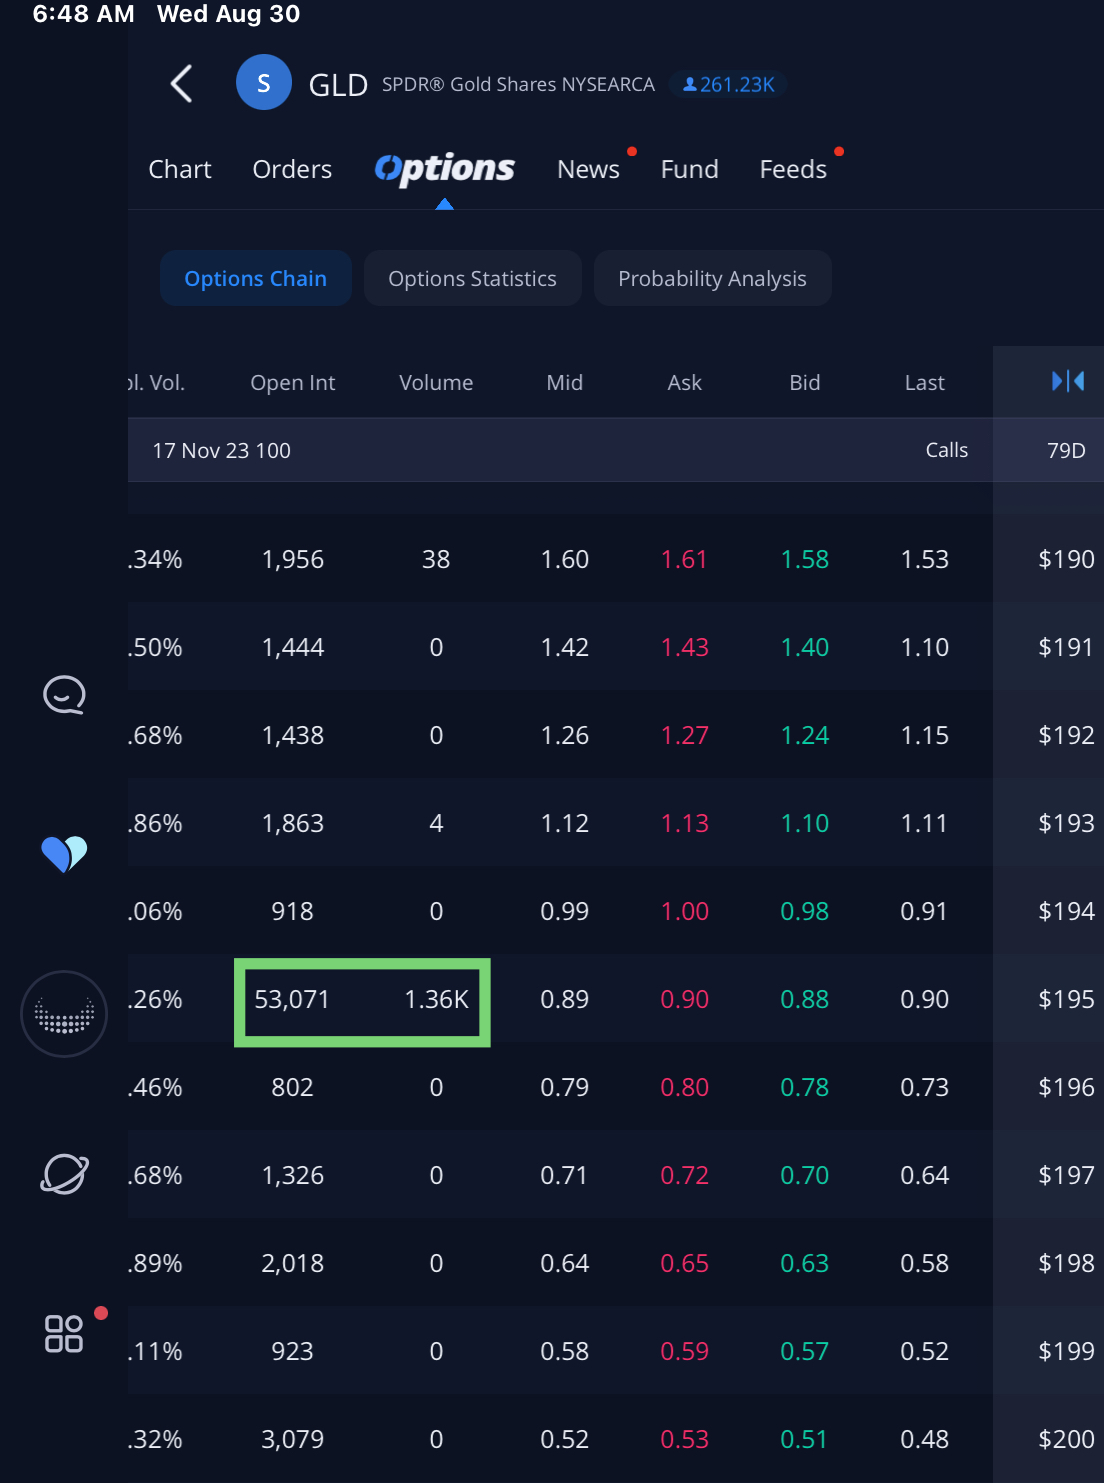This screenshot has height=1483, width=1104.
Task: Tap the blue heart sidebar icon
Action: [64, 854]
